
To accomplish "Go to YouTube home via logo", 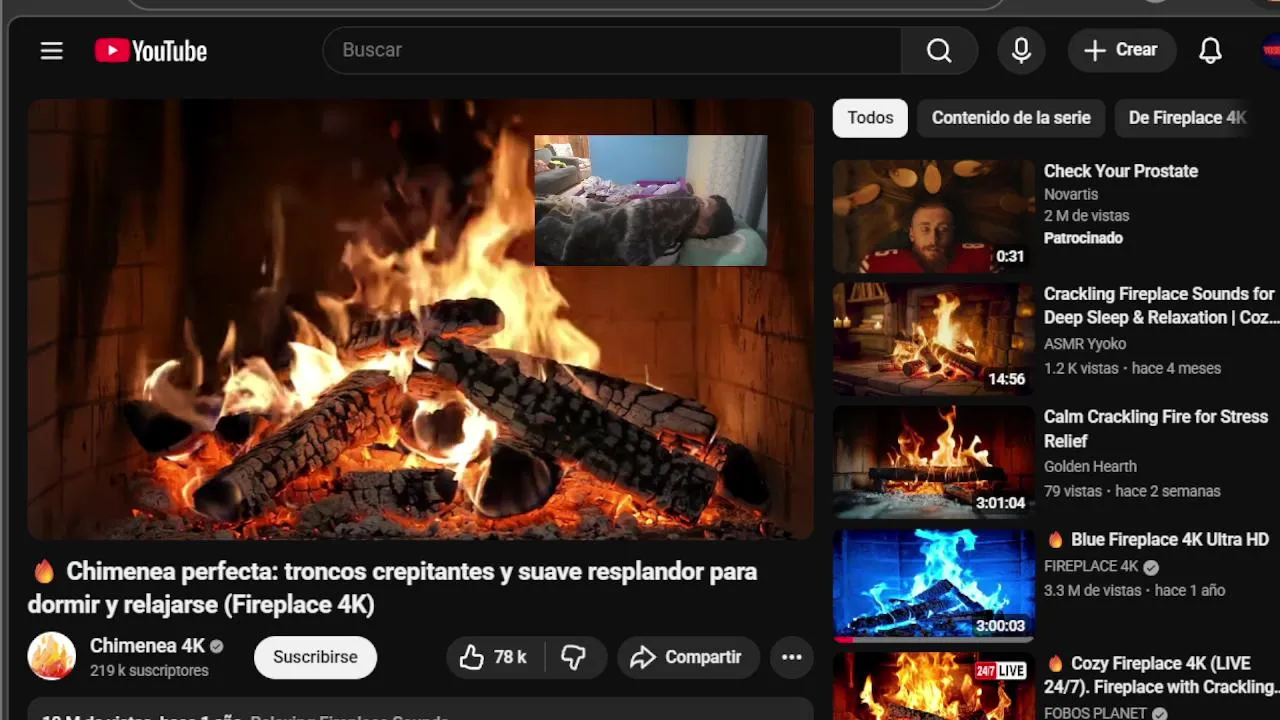I will [151, 51].
